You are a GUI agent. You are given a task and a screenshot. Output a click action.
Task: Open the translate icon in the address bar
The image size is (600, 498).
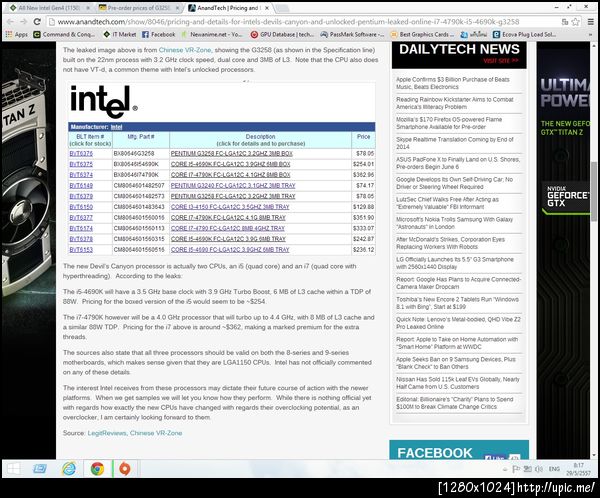[x=564, y=22]
